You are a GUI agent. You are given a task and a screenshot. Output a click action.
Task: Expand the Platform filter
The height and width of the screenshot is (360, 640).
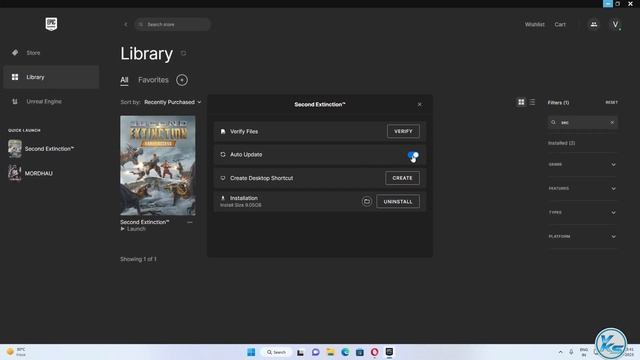pos(582,236)
